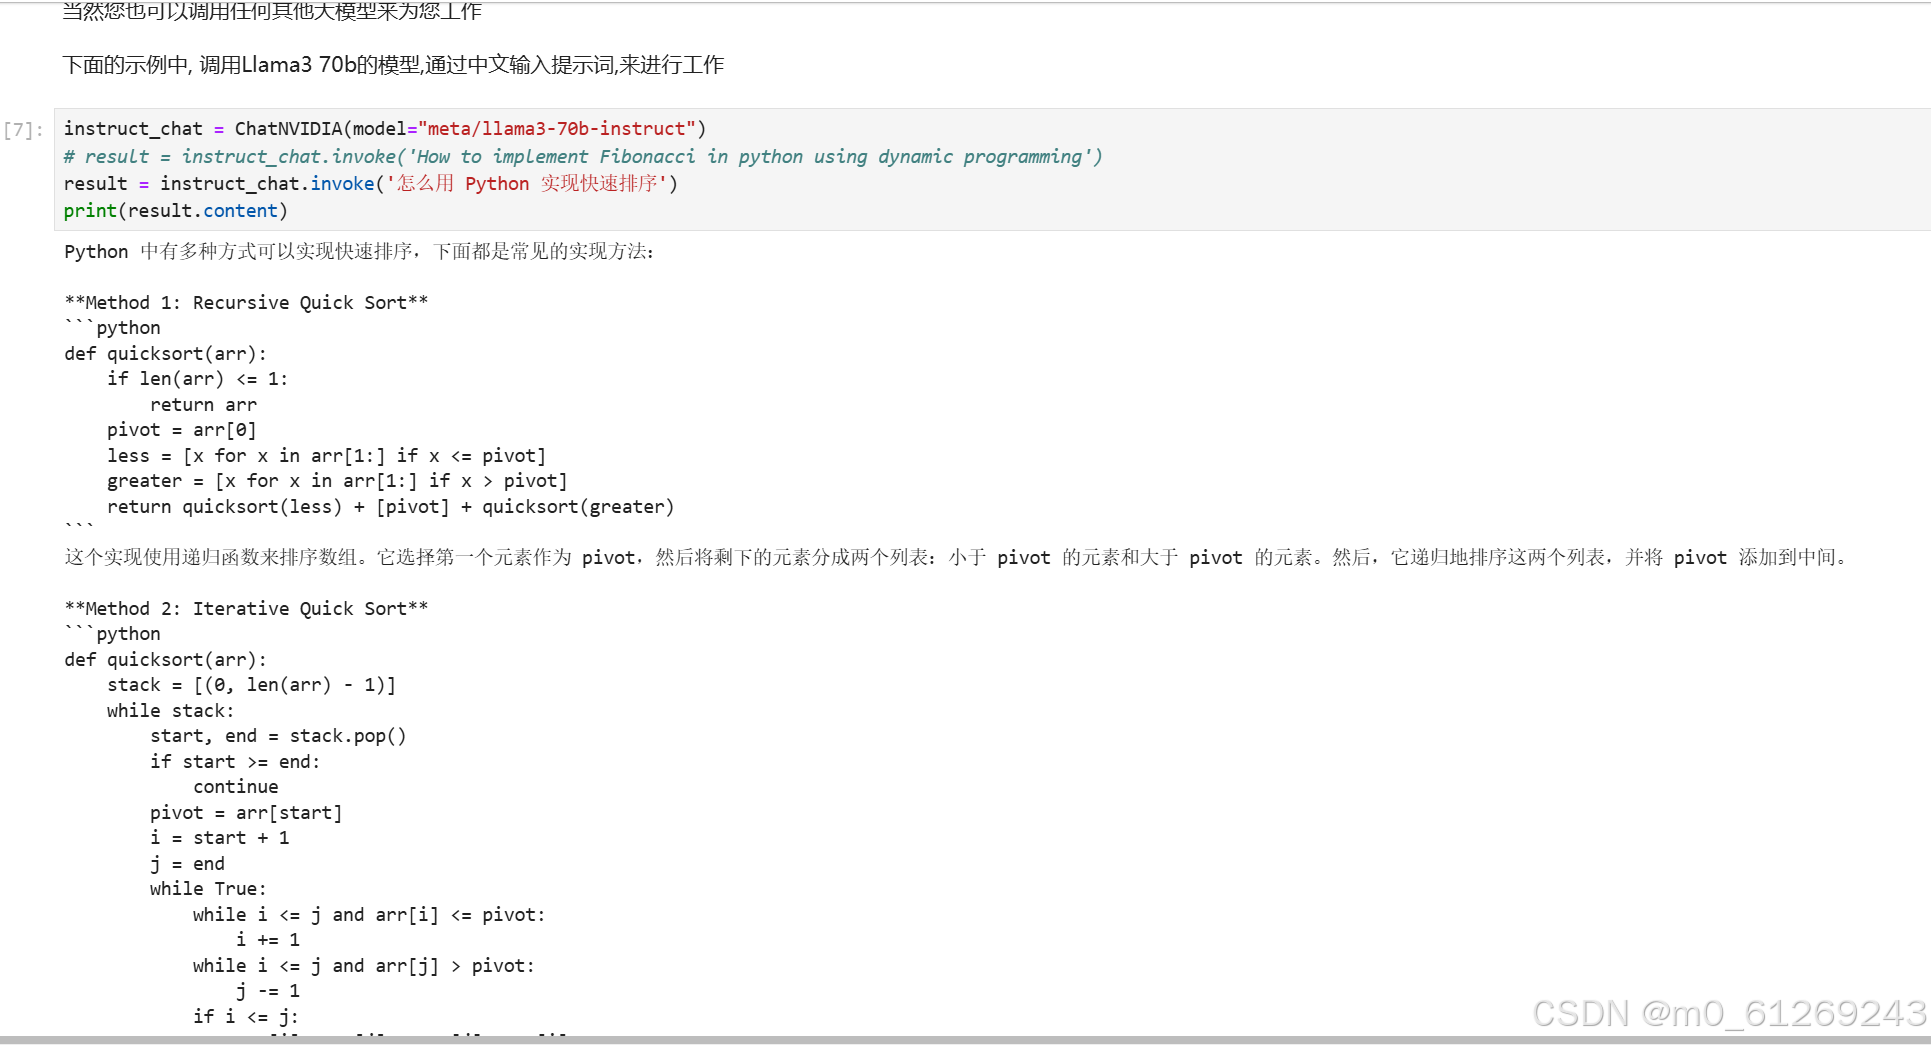Click the line 'instruct_chat = ChatNVIDIA(model=...'
The width and height of the screenshot is (1931, 1045).
point(385,129)
